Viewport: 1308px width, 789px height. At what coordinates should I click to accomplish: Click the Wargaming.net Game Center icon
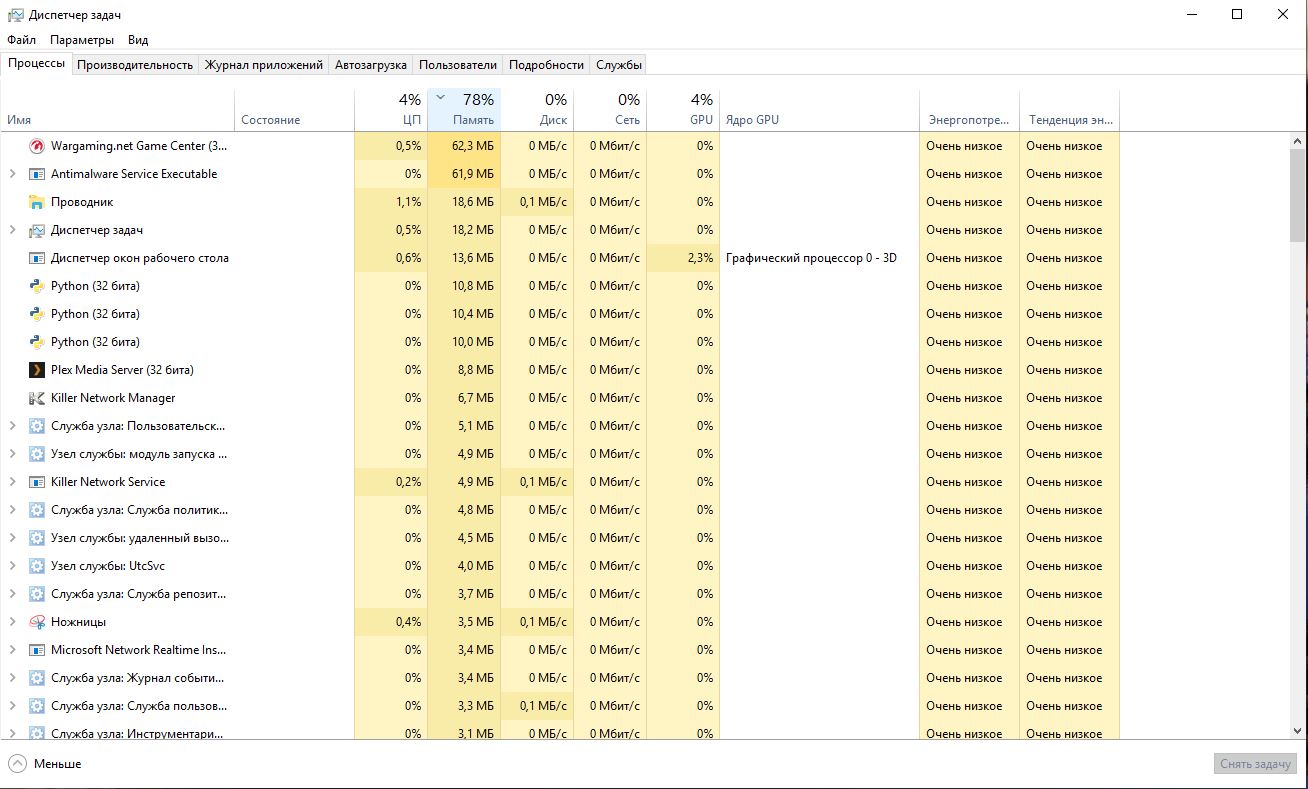(37, 146)
